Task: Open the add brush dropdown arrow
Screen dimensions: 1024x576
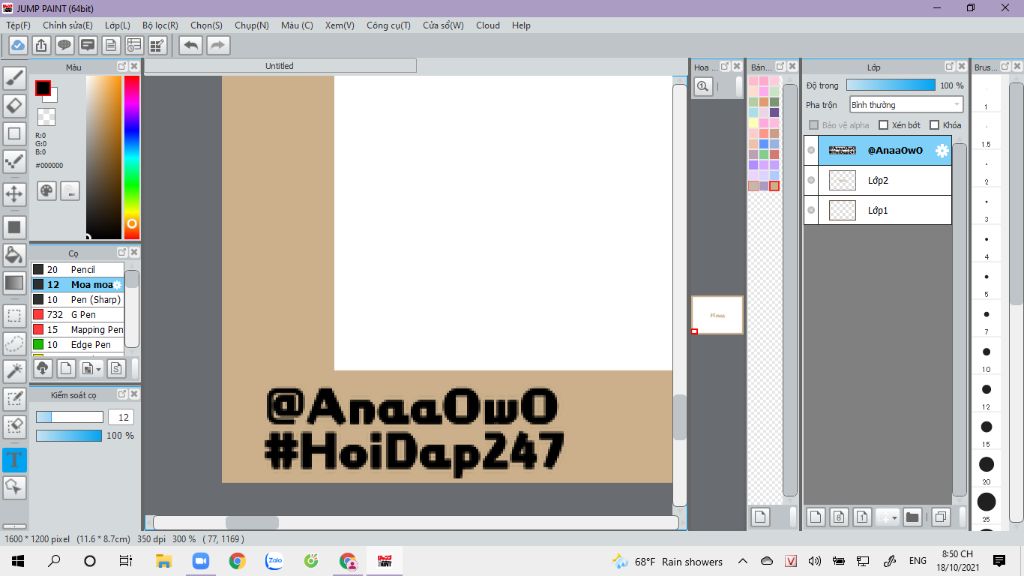Action: point(99,369)
